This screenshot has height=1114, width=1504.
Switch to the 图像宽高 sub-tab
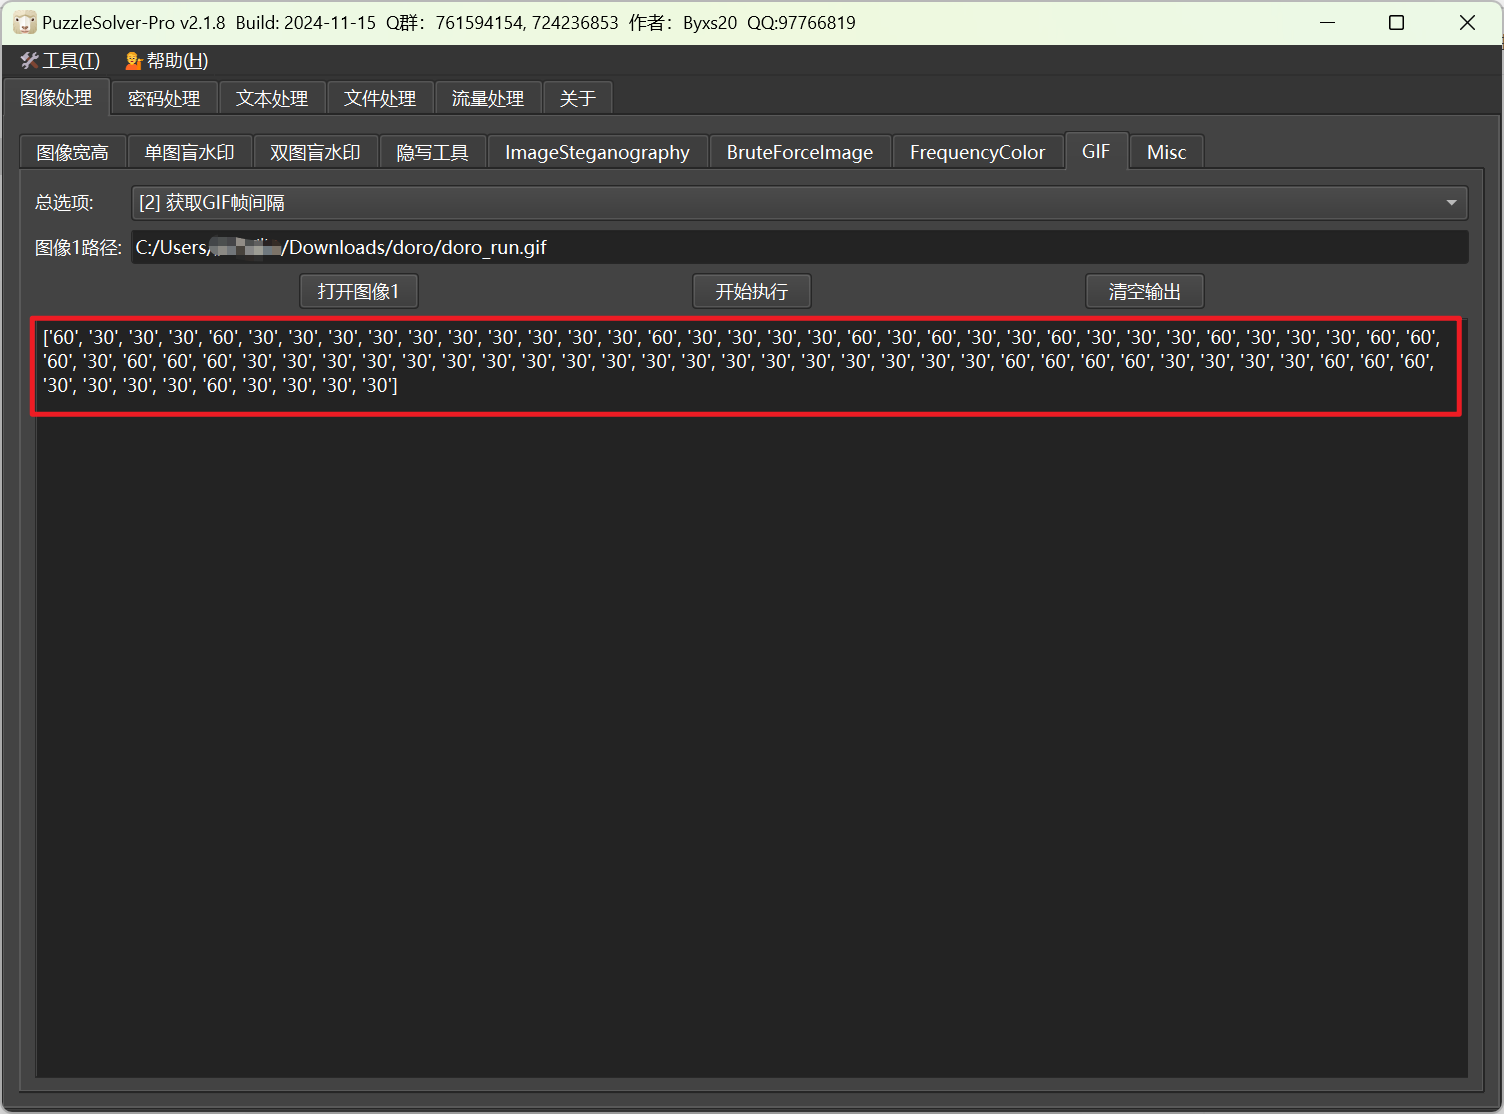(x=72, y=153)
